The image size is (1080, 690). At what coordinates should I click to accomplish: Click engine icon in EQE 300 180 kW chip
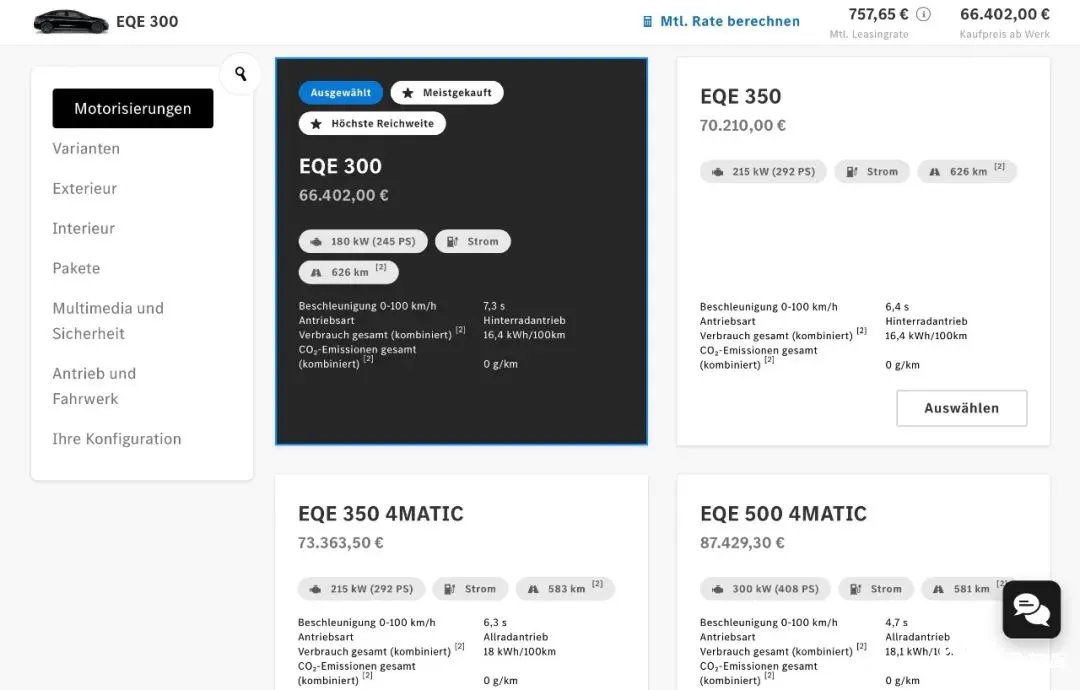316,242
